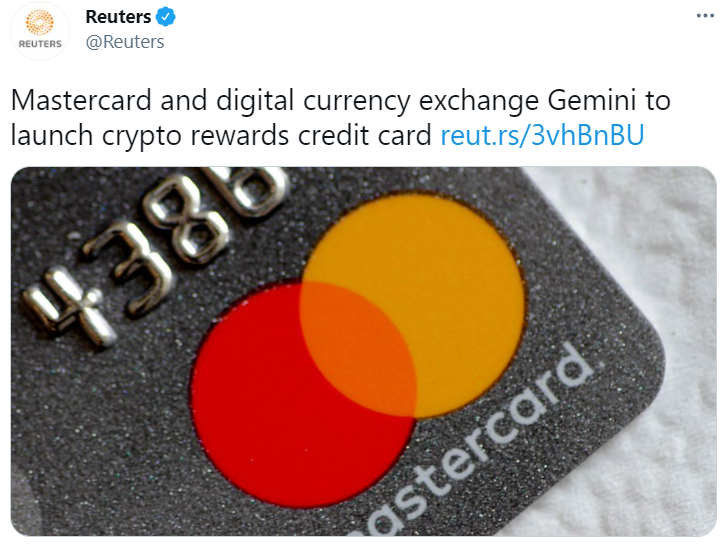Open the Mastercard card photo thumbnail
Image resolution: width=726 pixels, height=548 pixels.
[363, 351]
